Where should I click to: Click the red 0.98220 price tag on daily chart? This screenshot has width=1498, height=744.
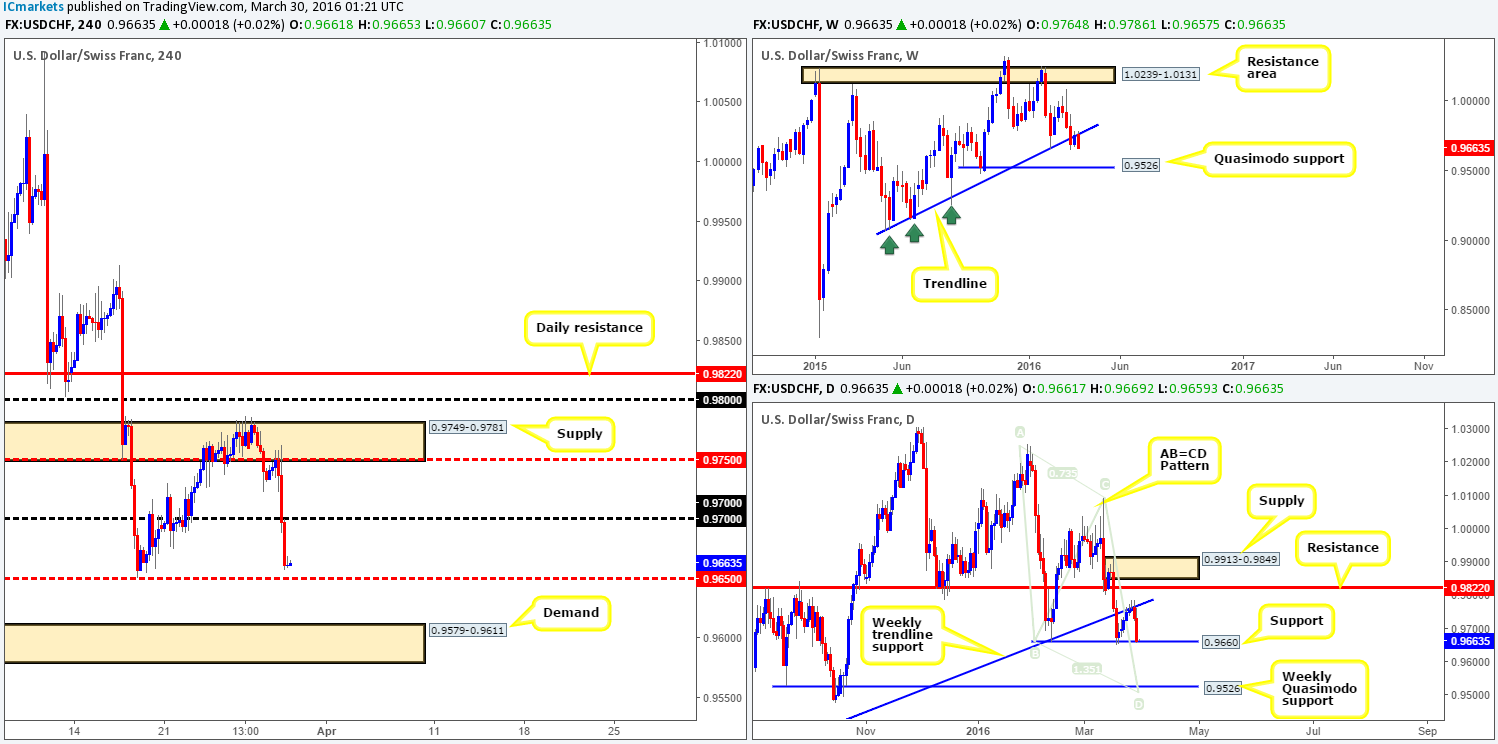pyautogui.click(x=1470, y=588)
